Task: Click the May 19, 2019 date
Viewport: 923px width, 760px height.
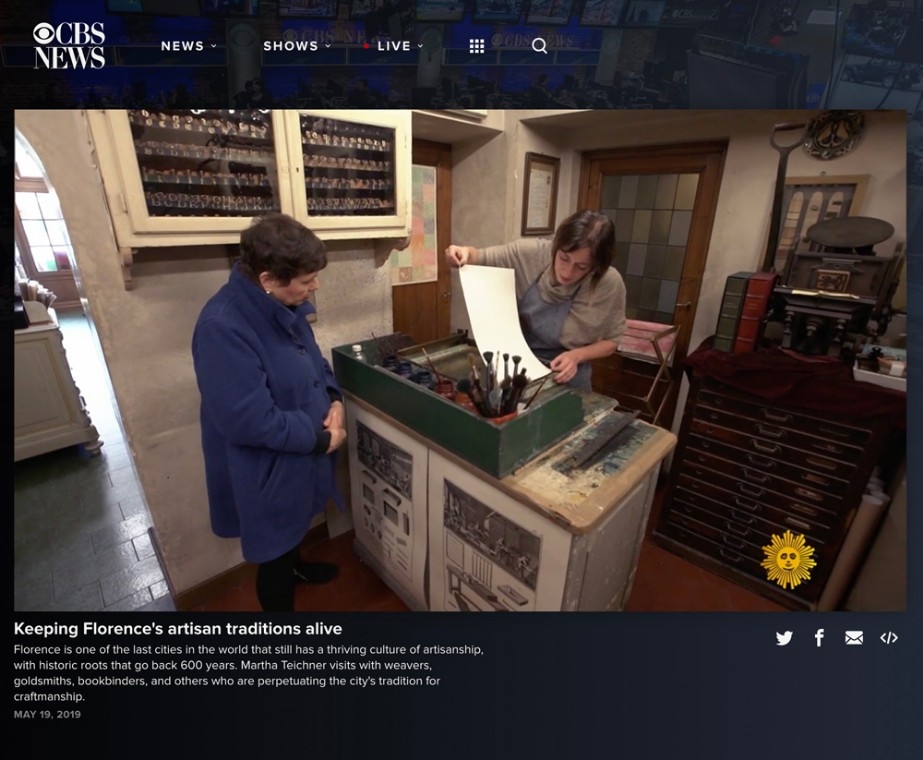Action: pos(47,715)
